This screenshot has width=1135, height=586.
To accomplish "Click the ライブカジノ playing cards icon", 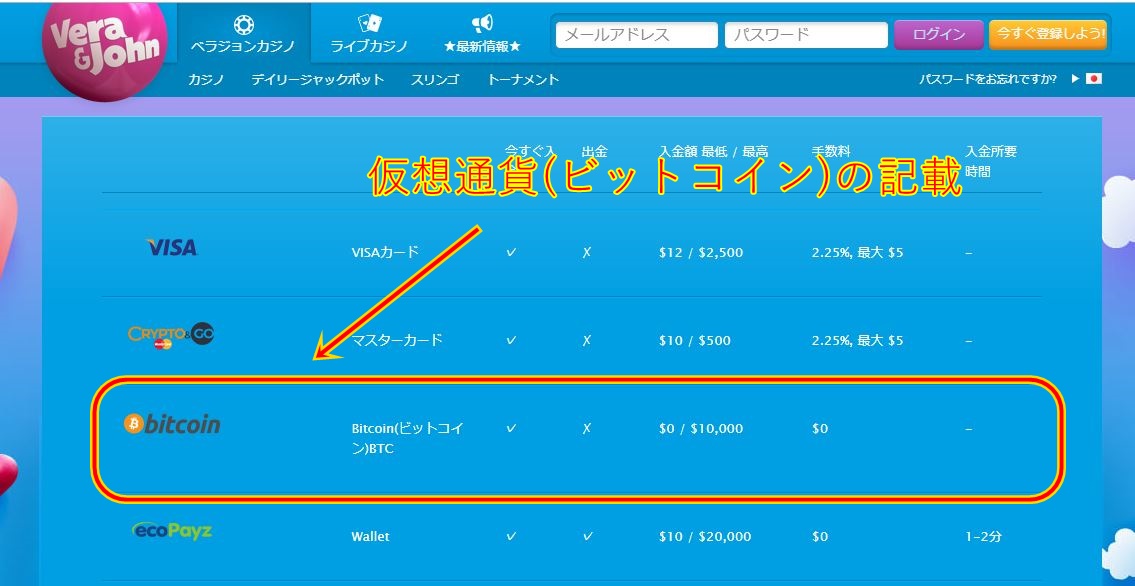I will (x=370, y=24).
